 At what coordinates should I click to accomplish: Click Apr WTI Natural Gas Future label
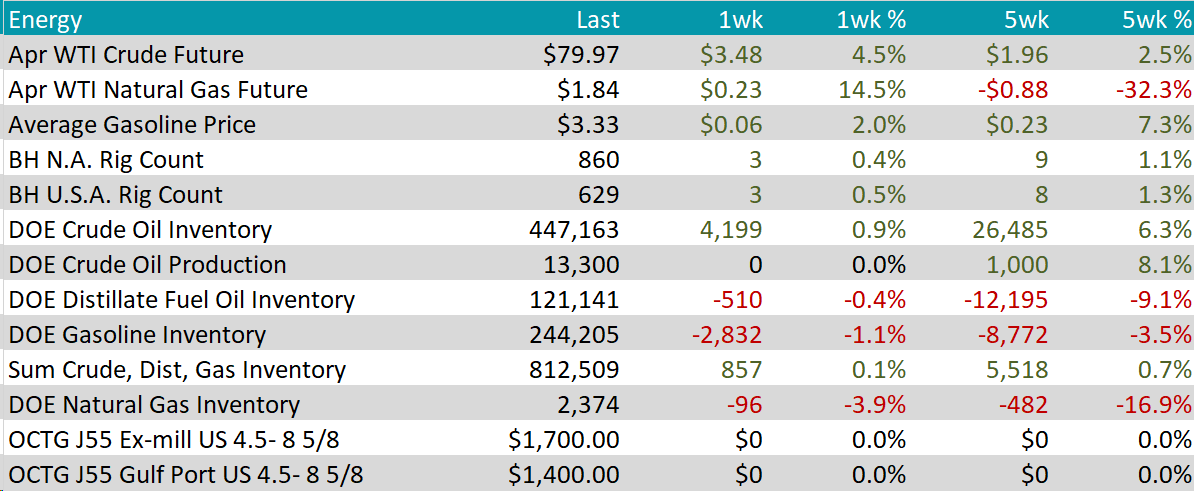158,90
